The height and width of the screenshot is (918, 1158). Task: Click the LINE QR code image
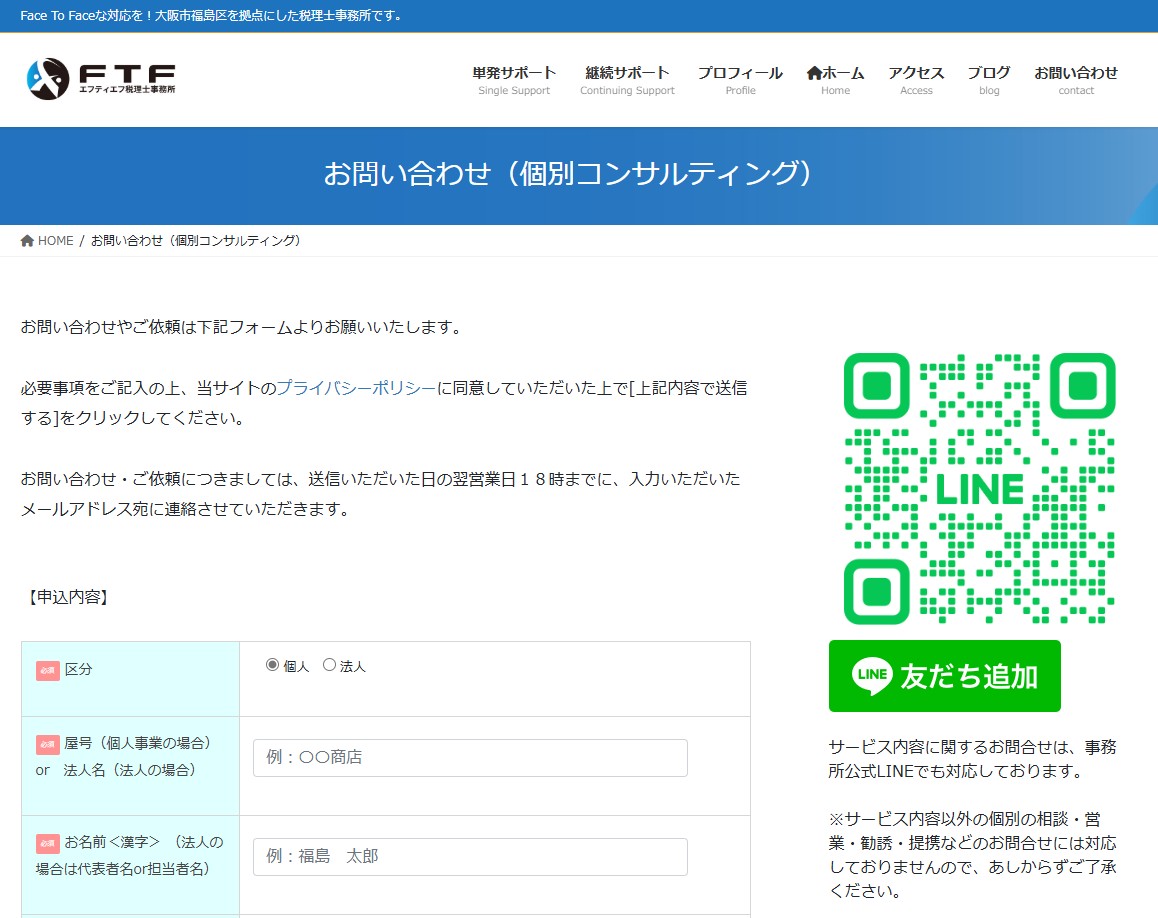click(979, 489)
